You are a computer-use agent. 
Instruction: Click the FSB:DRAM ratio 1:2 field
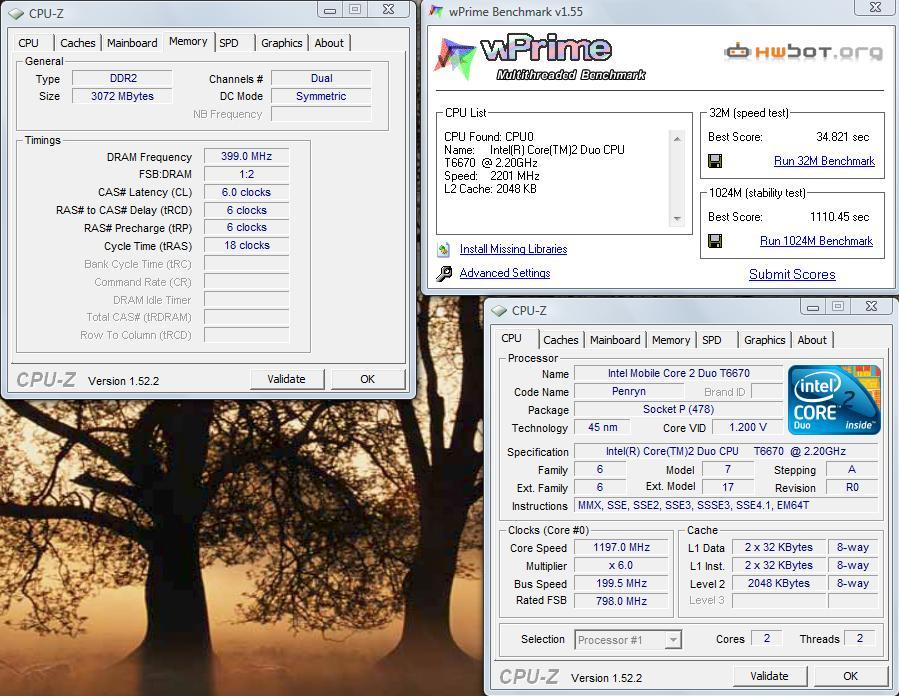(247, 174)
